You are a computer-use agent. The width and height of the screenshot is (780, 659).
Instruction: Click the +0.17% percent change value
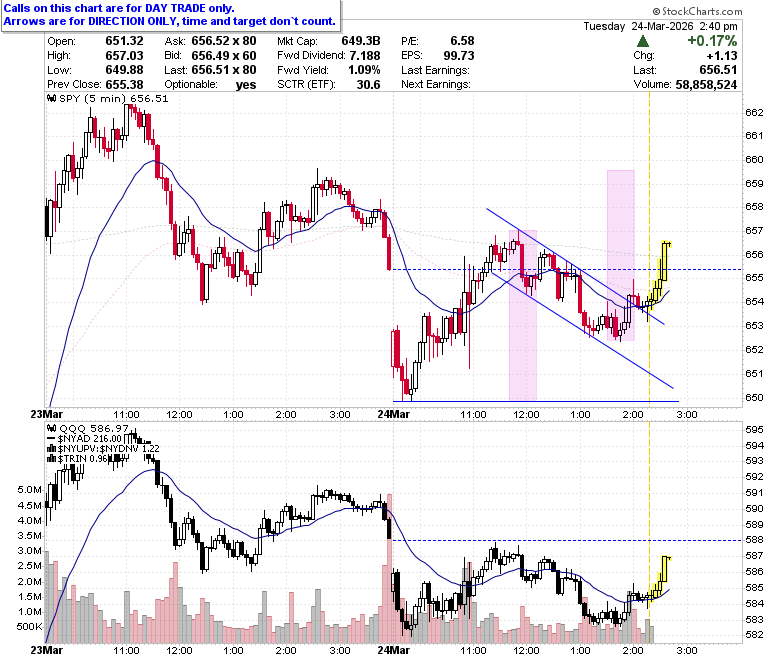[x=712, y=41]
